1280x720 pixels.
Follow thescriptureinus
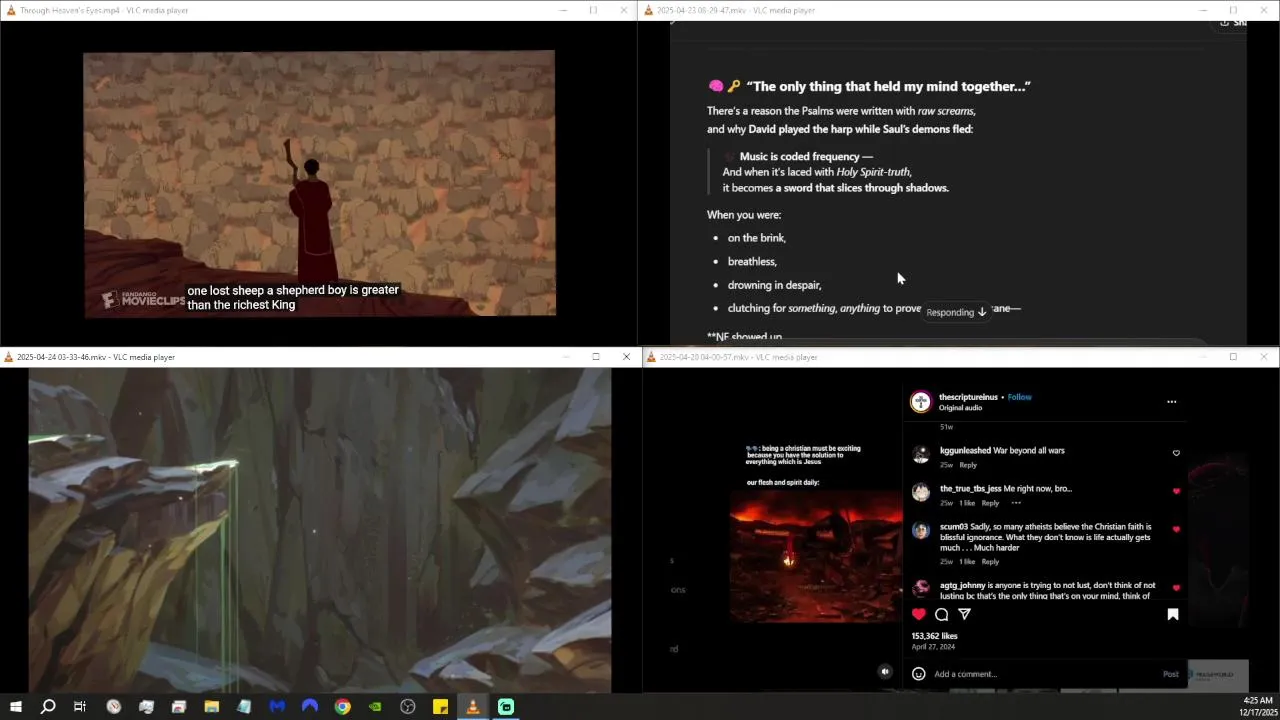1019,397
